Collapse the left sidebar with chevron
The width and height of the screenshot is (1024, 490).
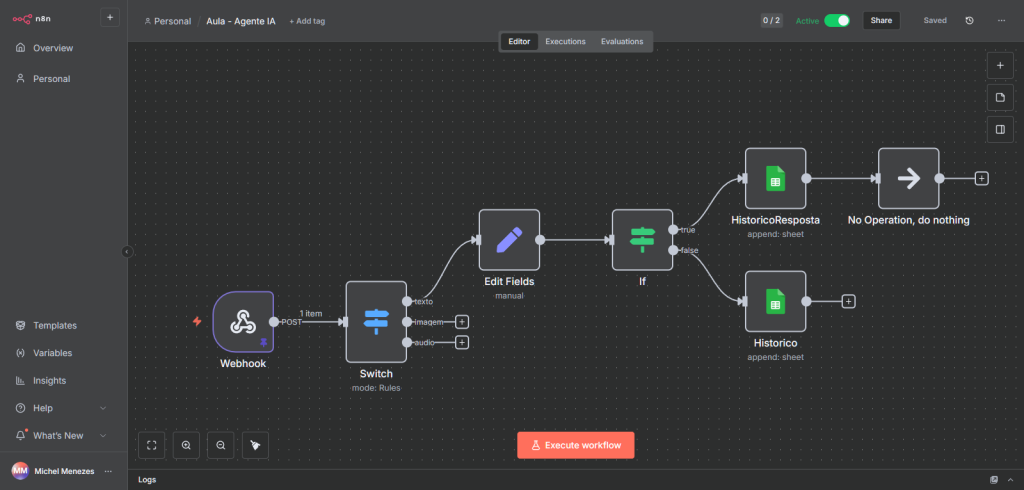127,252
